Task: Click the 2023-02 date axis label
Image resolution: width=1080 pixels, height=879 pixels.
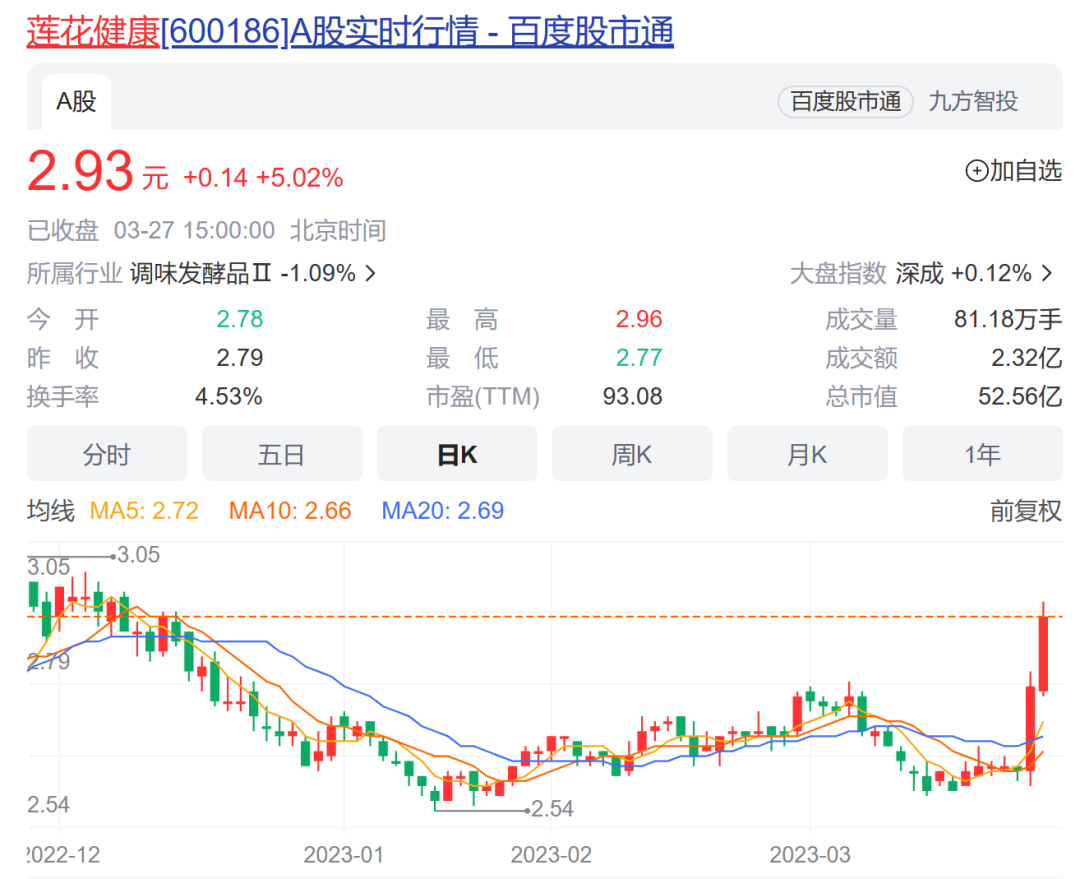Action: click(x=551, y=855)
